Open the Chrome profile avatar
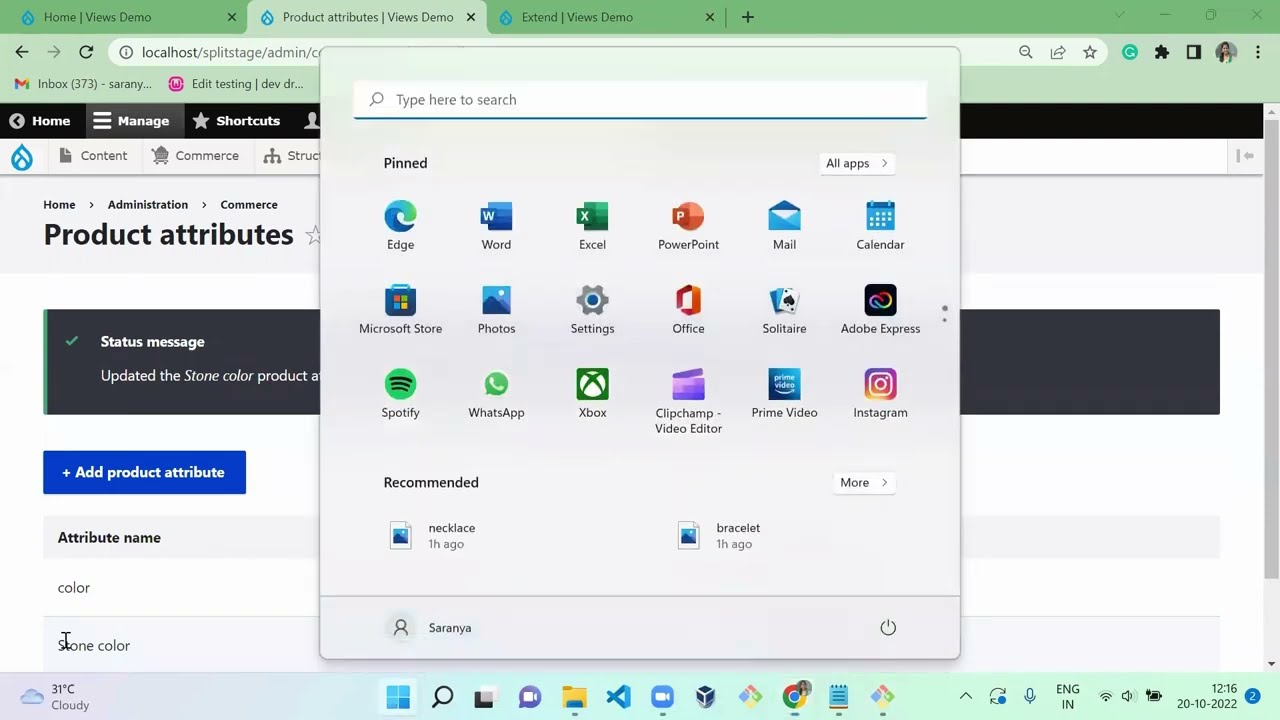 [1226, 52]
